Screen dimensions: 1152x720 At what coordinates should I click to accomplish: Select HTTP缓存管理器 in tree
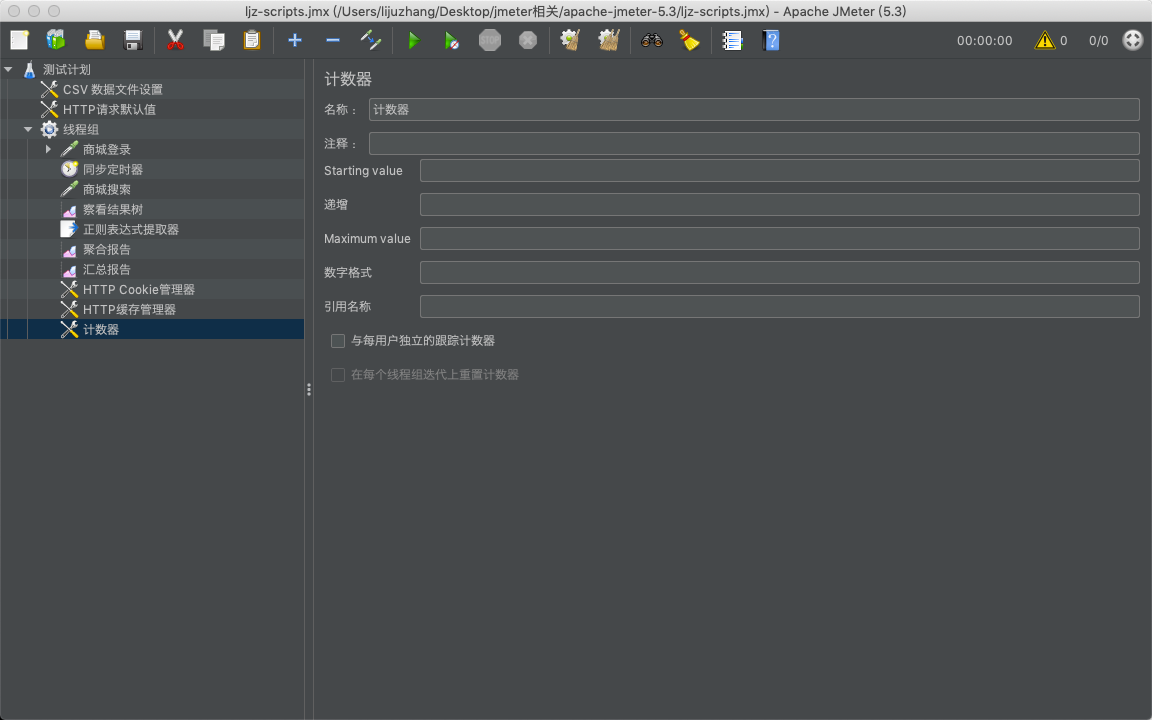click(x=129, y=309)
